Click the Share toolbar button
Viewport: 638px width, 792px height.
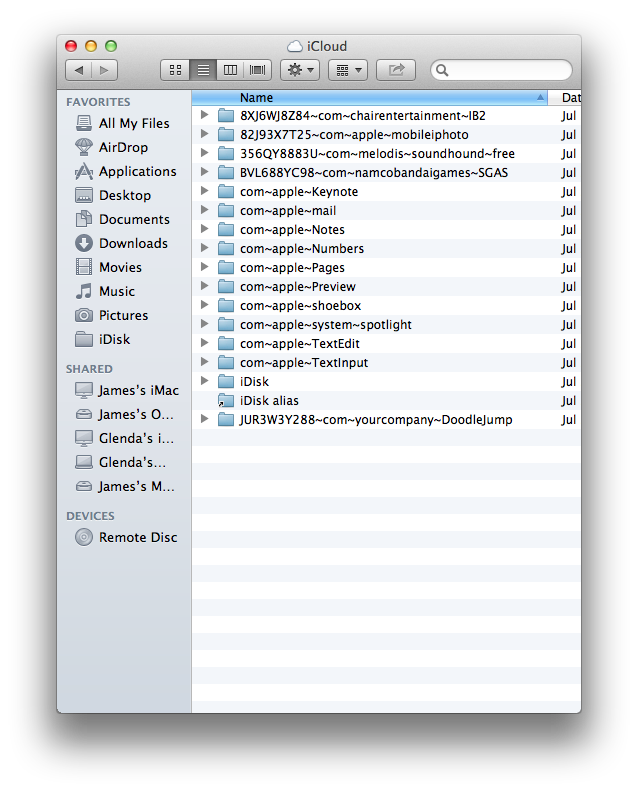396,70
